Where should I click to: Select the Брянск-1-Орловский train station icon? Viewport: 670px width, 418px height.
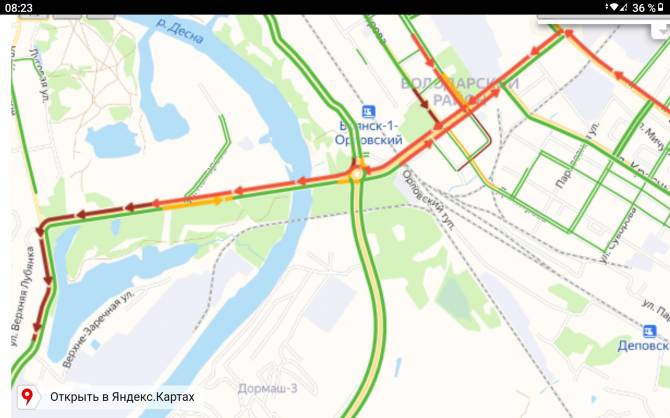(x=368, y=112)
